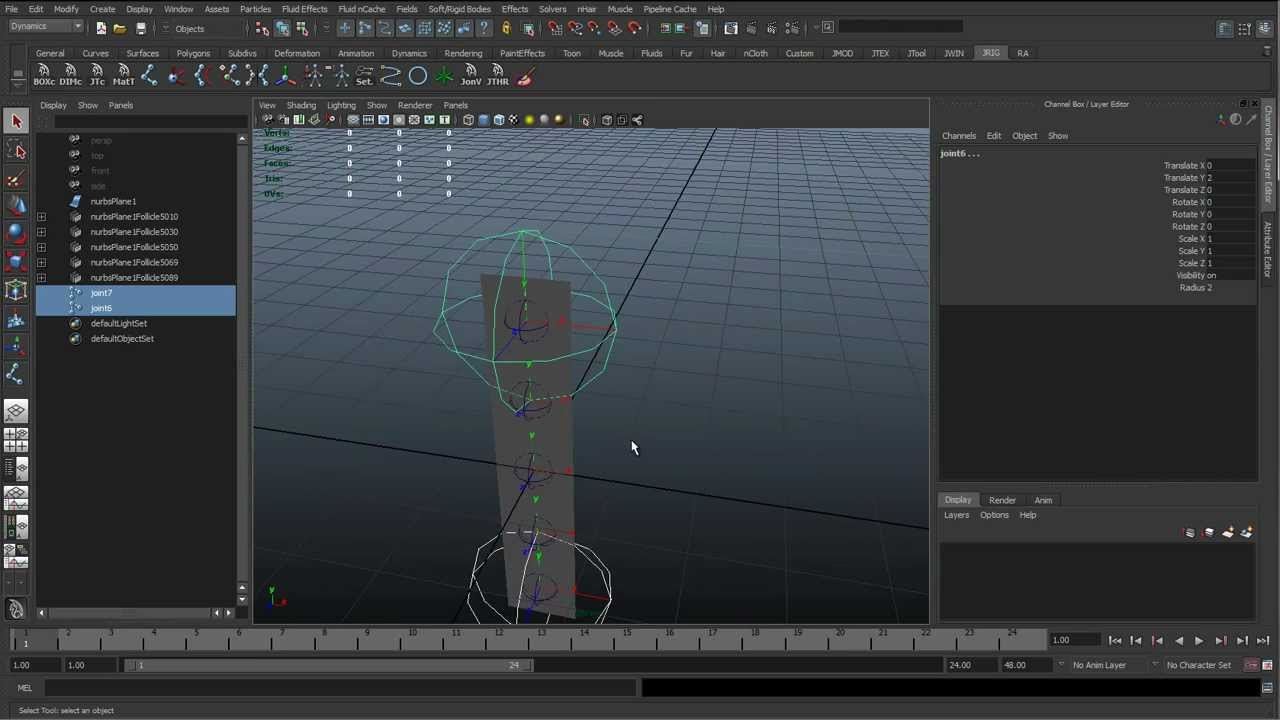
Task: Expand nurbsPlane1Follicle5069 node
Action: click(41, 263)
